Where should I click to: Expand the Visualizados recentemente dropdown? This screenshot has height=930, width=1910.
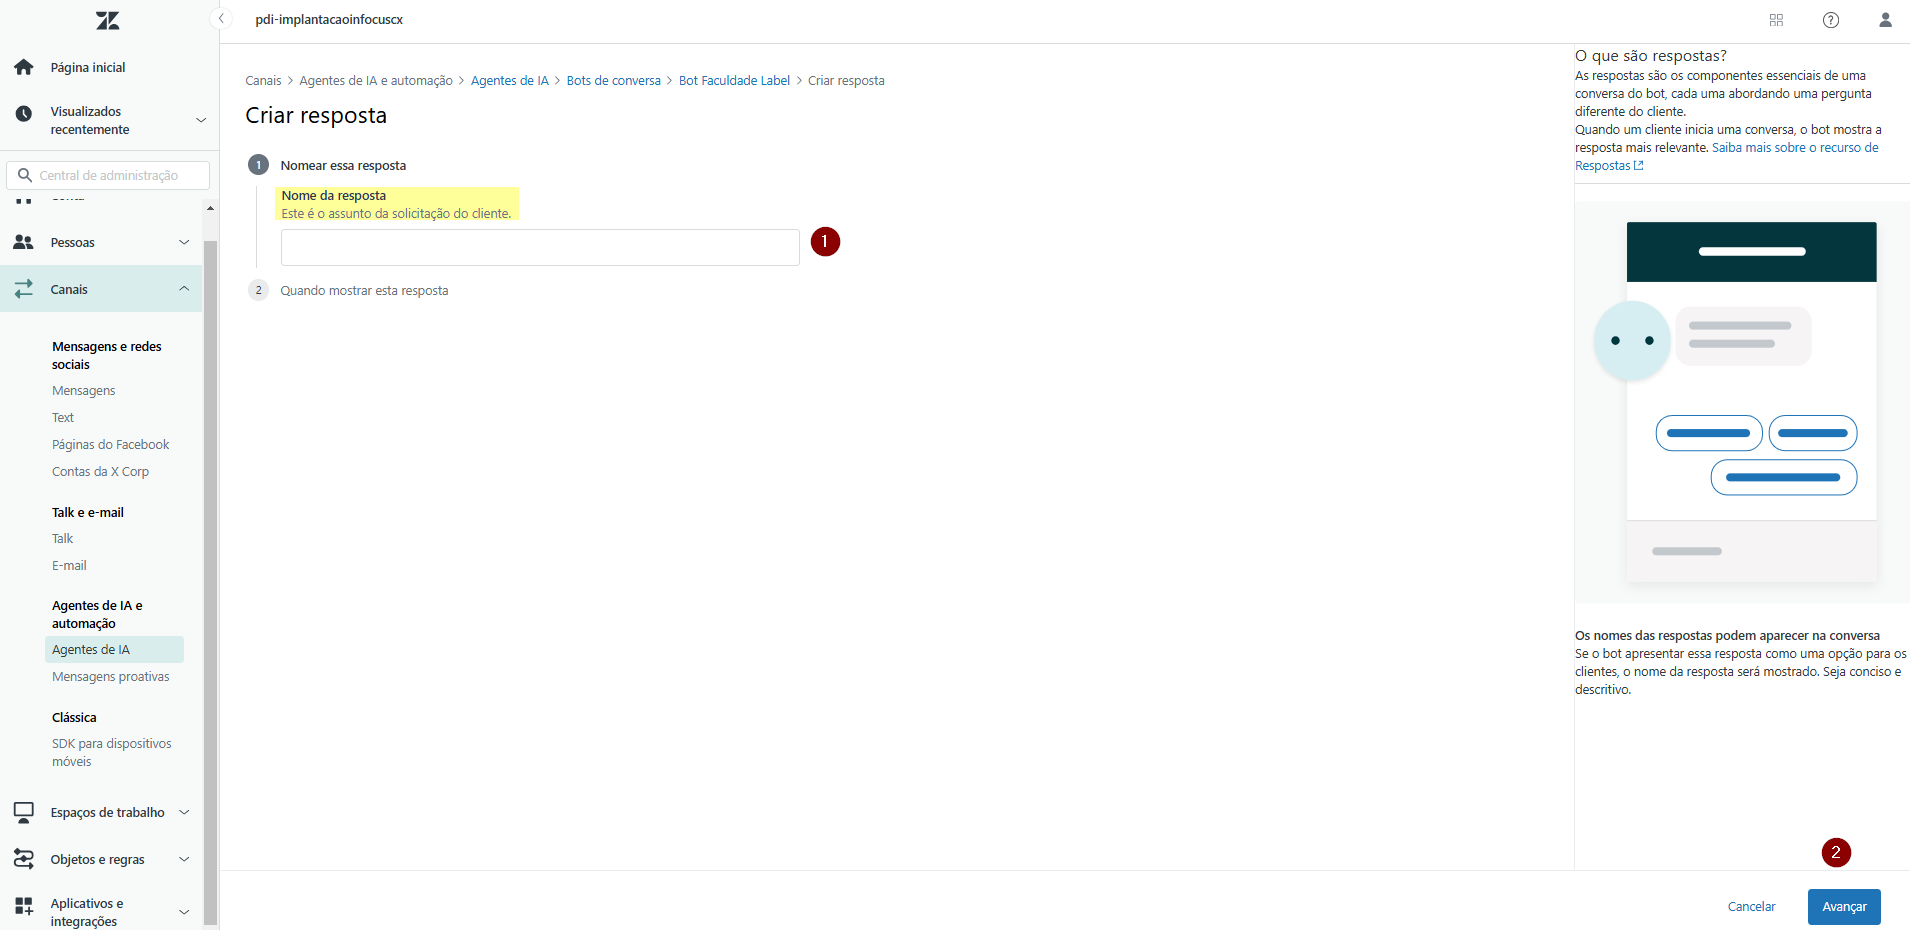point(201,120)
